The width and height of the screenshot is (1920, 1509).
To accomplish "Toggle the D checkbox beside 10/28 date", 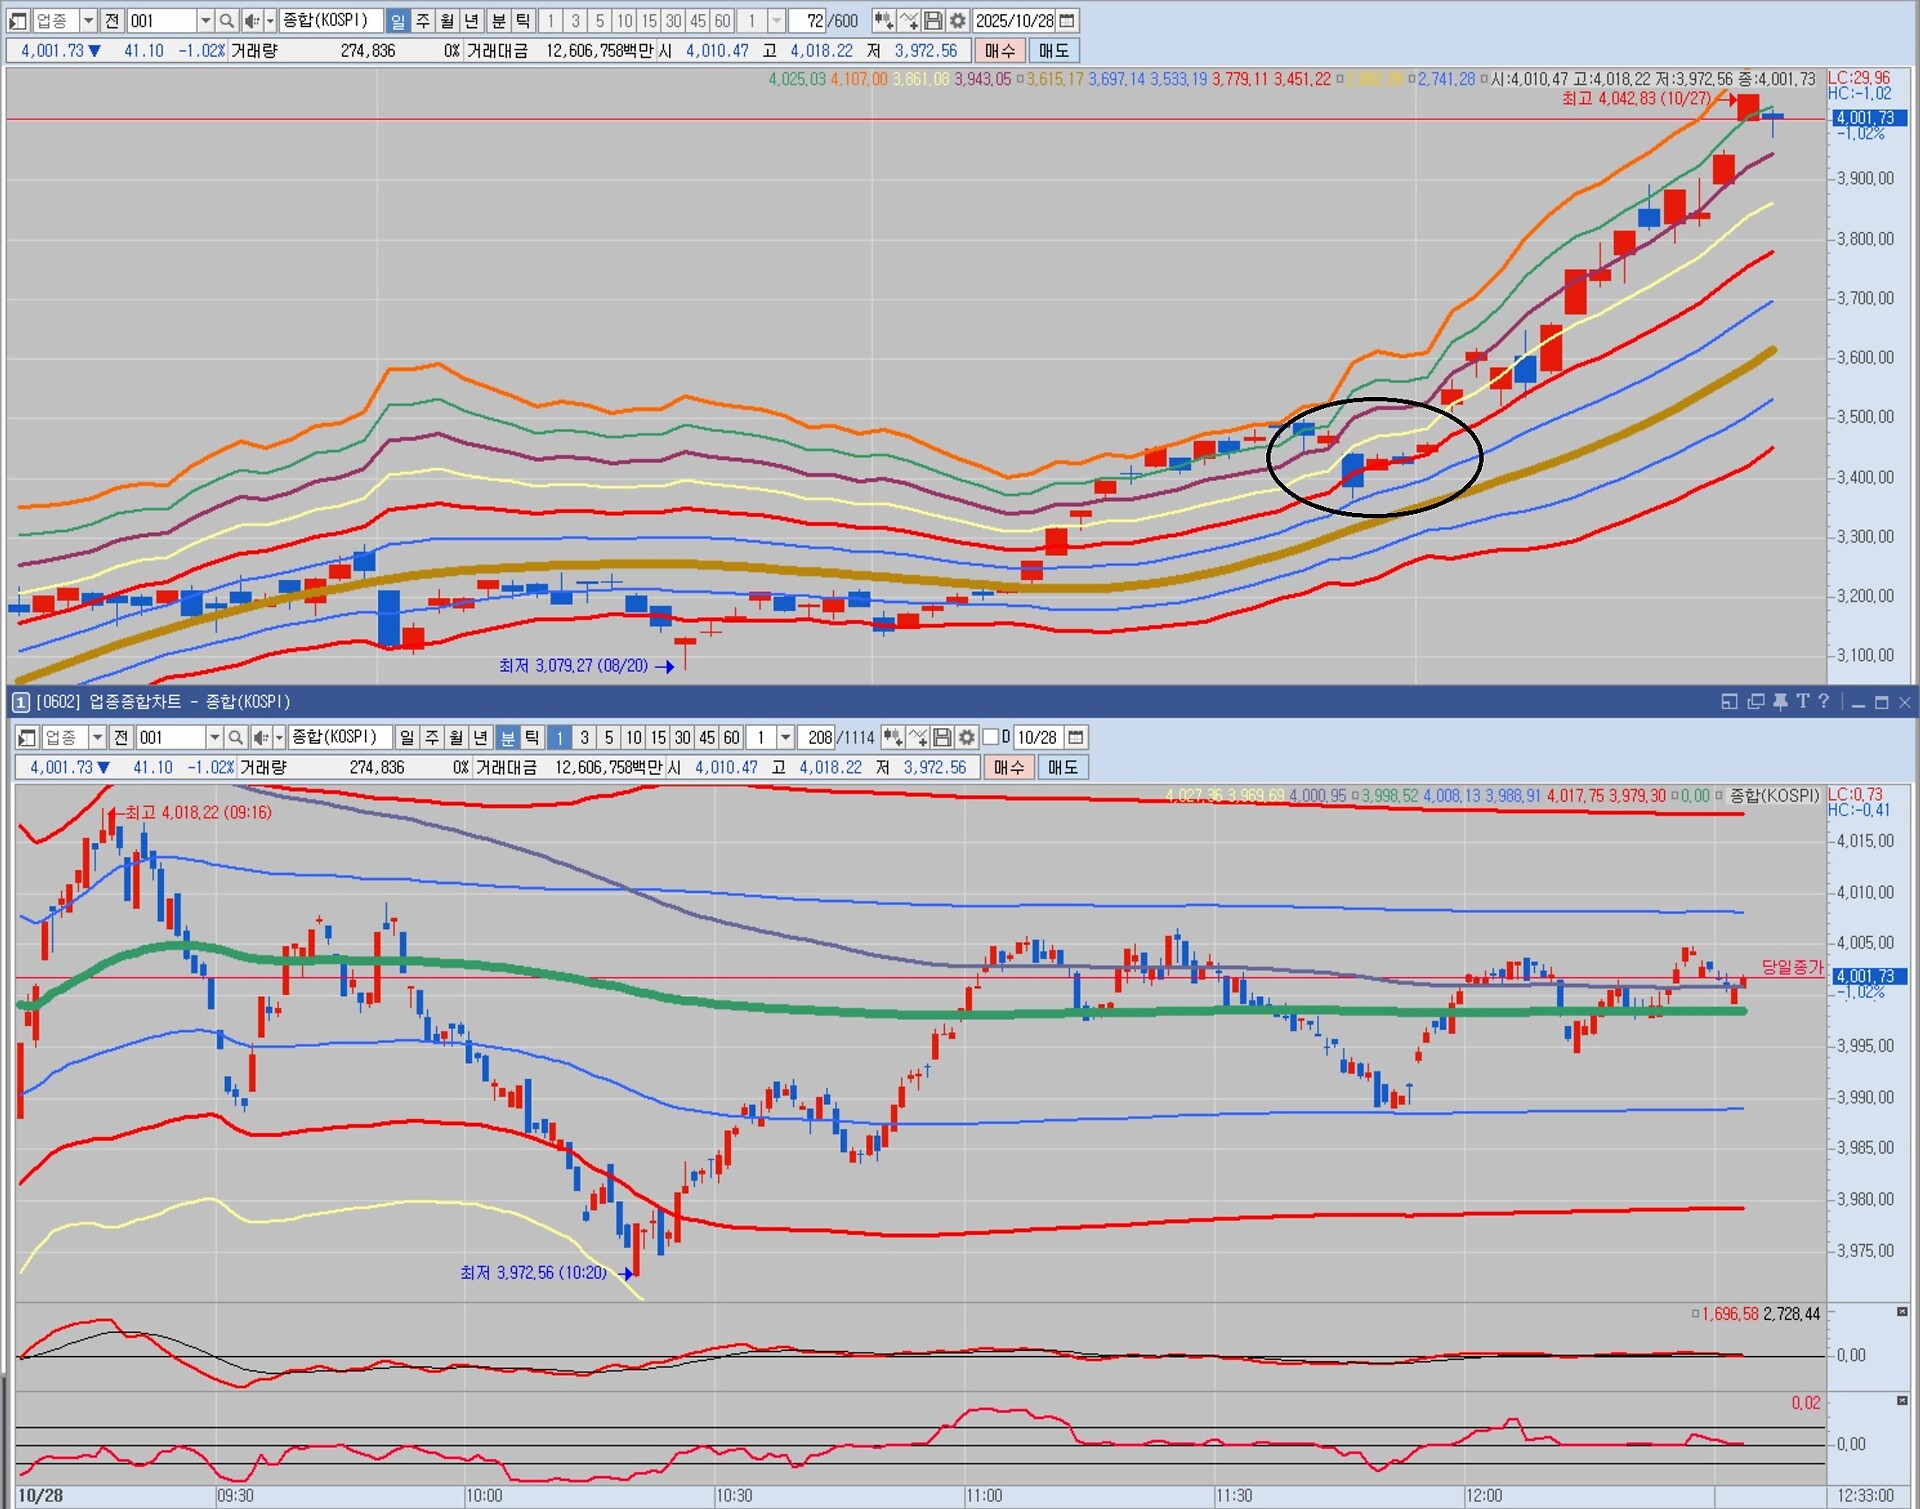I will [x=990, y=738].
